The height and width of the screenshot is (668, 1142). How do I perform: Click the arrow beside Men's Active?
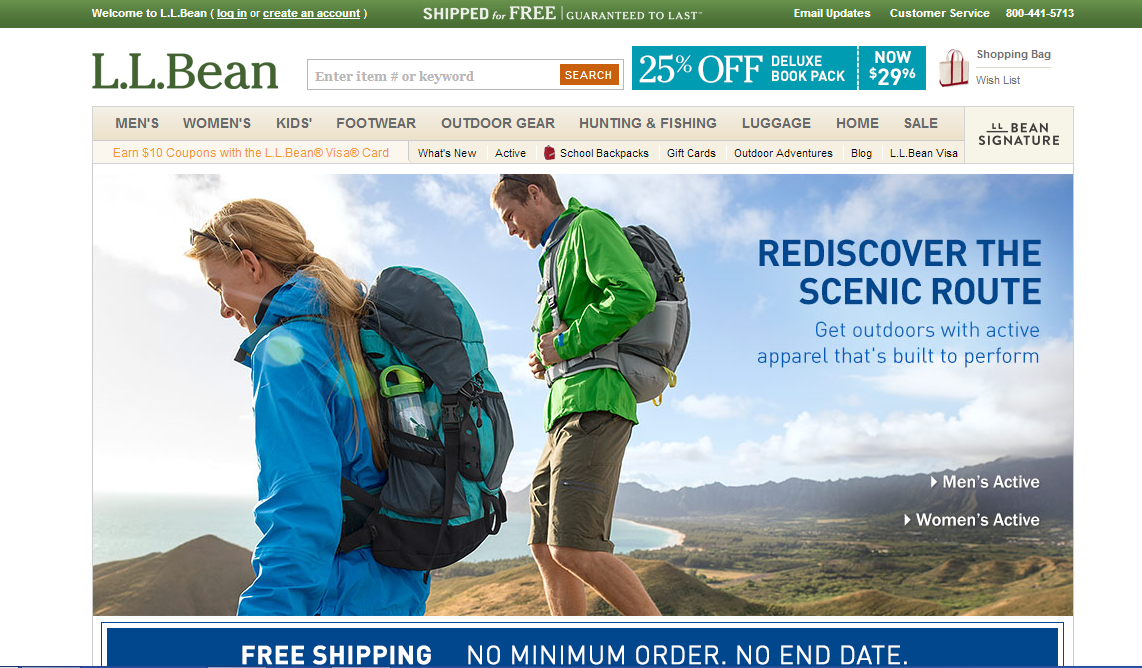pos(934,482)
